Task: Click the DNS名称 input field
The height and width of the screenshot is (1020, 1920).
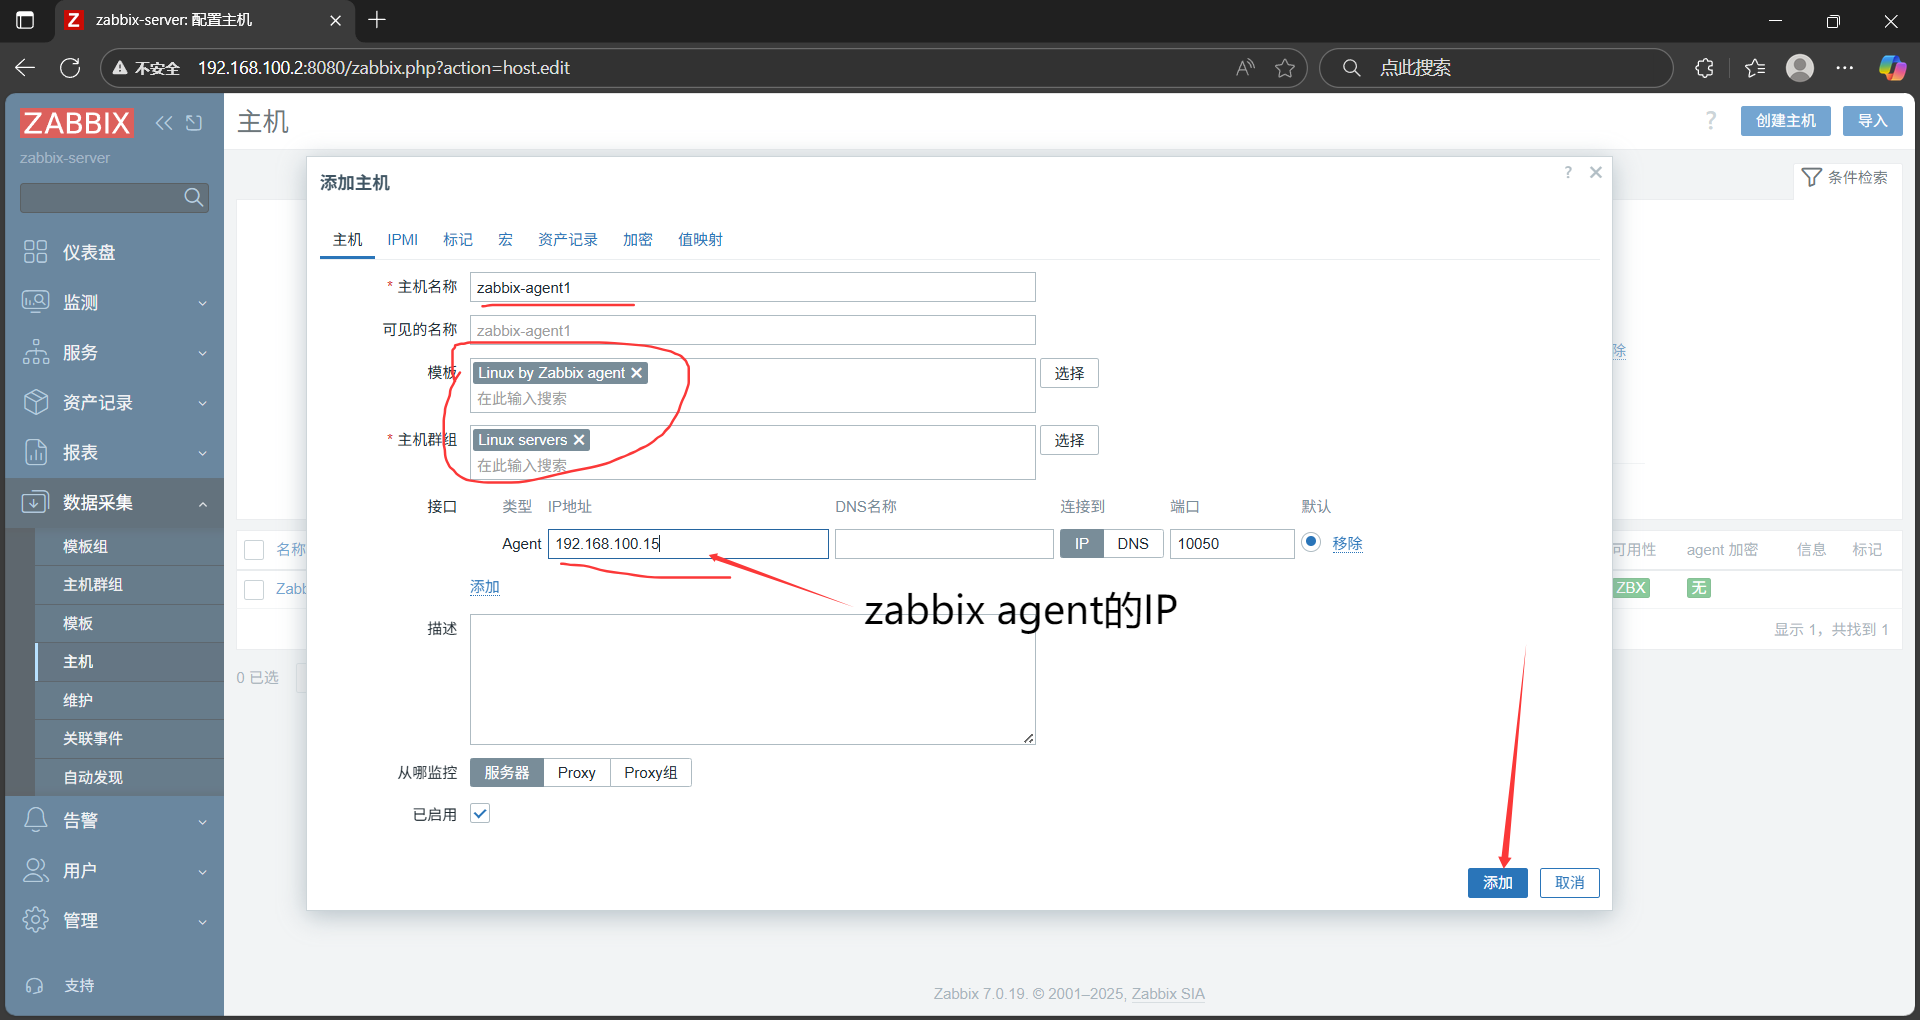Action: [x=944, y=544]
